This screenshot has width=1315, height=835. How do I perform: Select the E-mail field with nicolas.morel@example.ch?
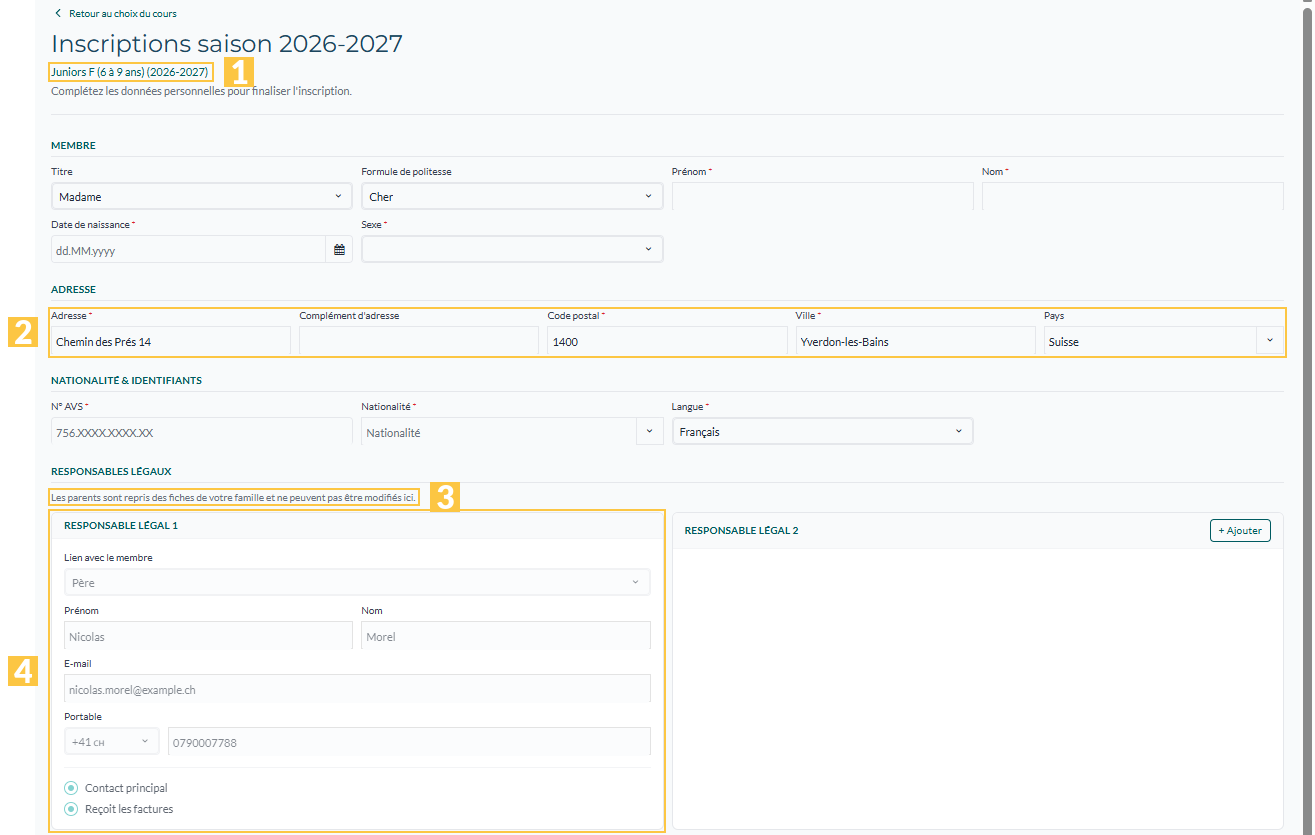[357, 689]
